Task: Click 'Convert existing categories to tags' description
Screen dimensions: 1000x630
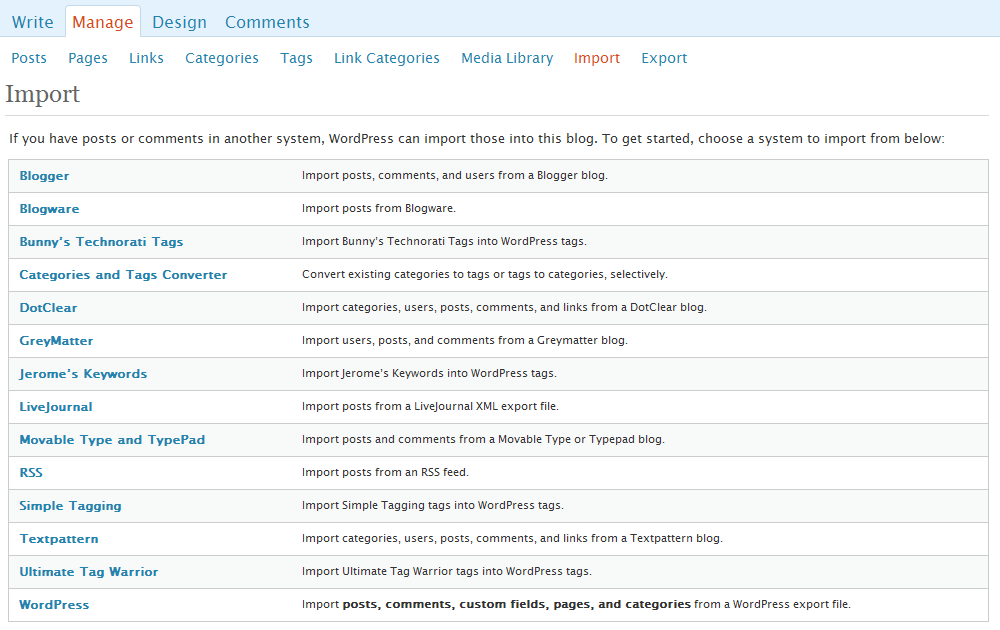Action: coord(485,274)
